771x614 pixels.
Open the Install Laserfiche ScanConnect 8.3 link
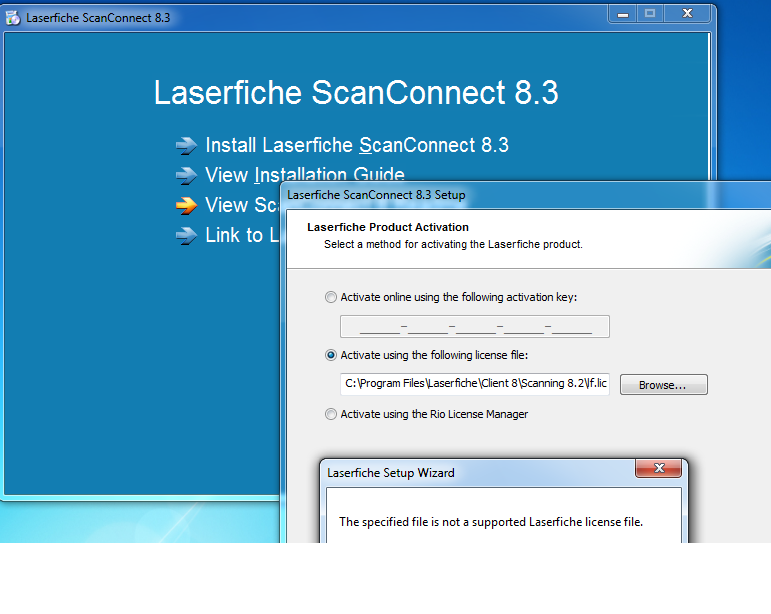[x=356, y=146]
